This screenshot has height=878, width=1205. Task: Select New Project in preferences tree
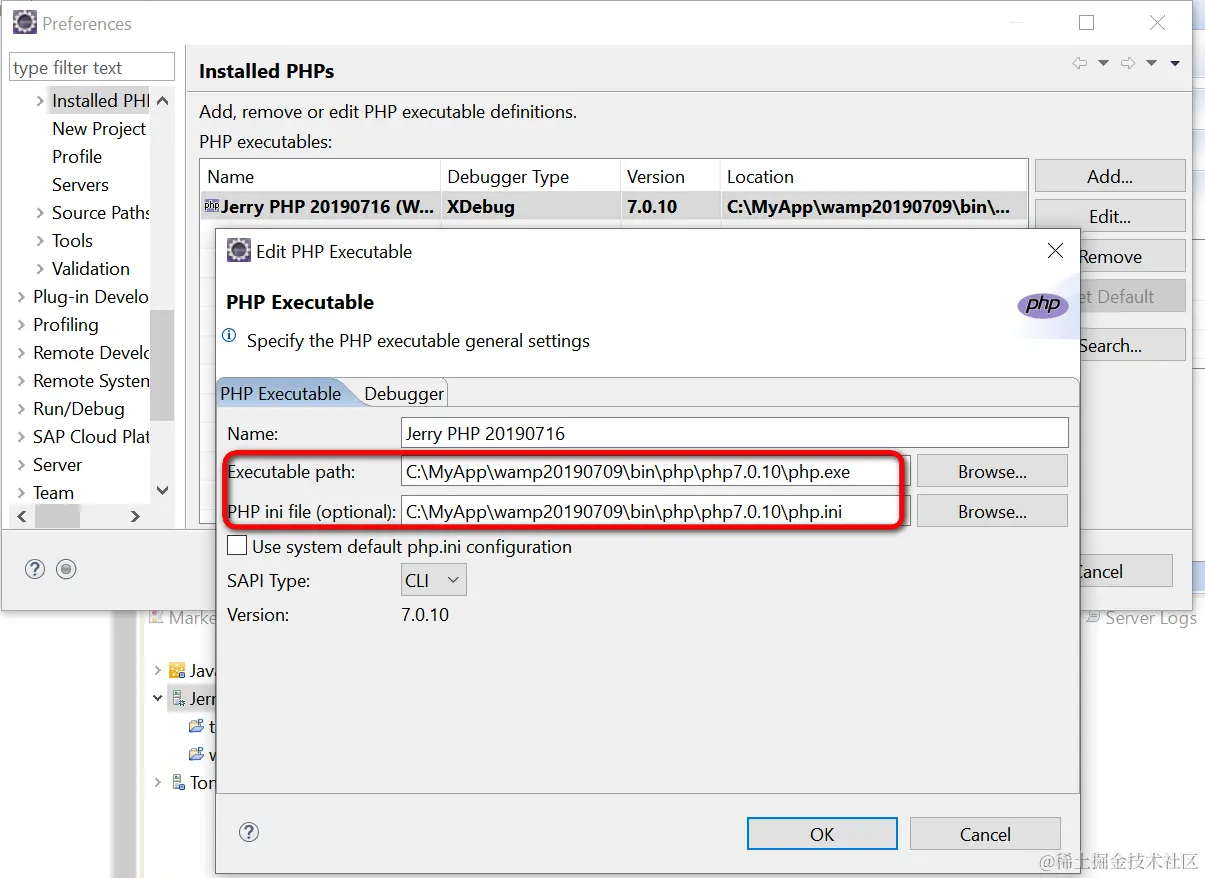click(x=99, y=128)
